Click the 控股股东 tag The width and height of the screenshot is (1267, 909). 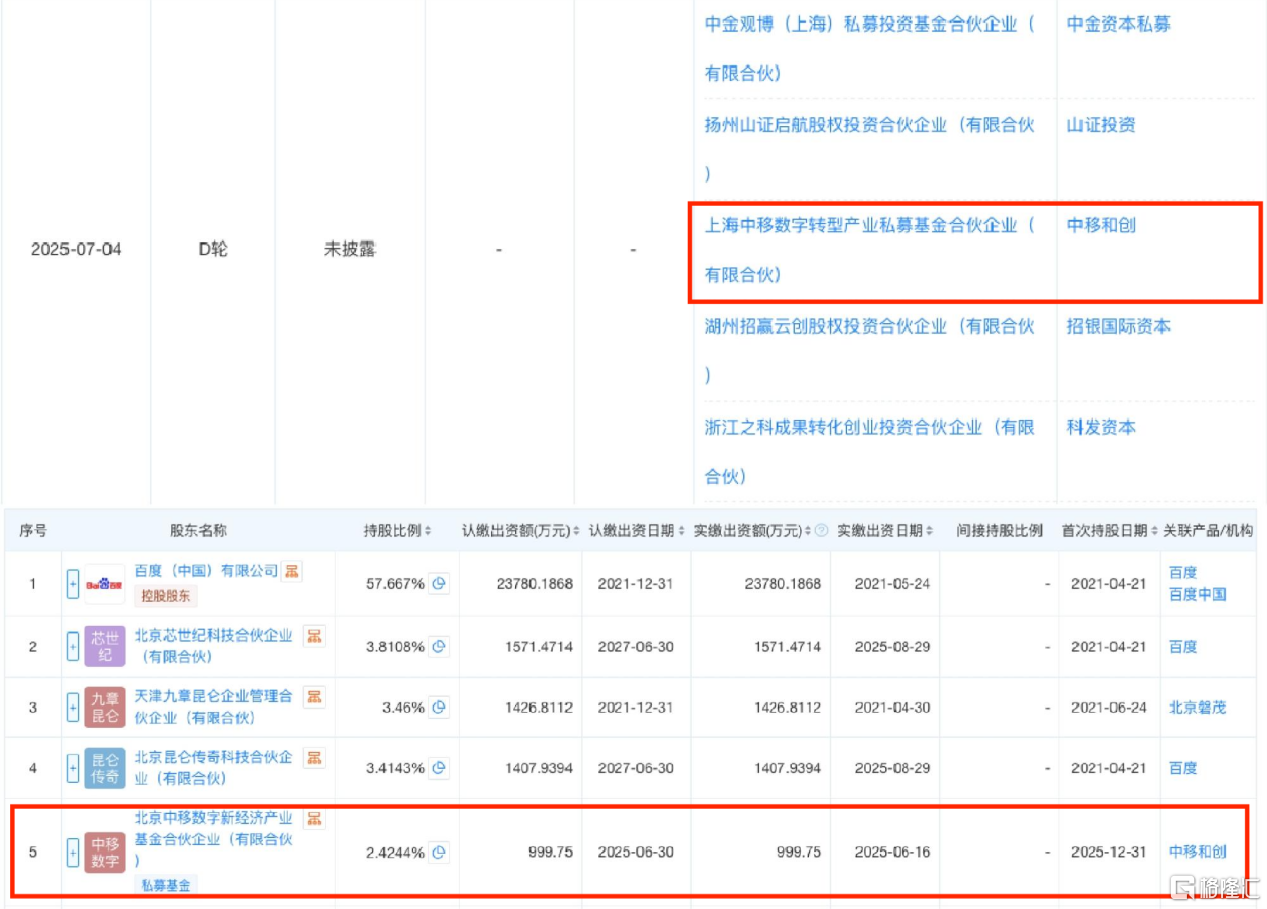click(166, 597)
